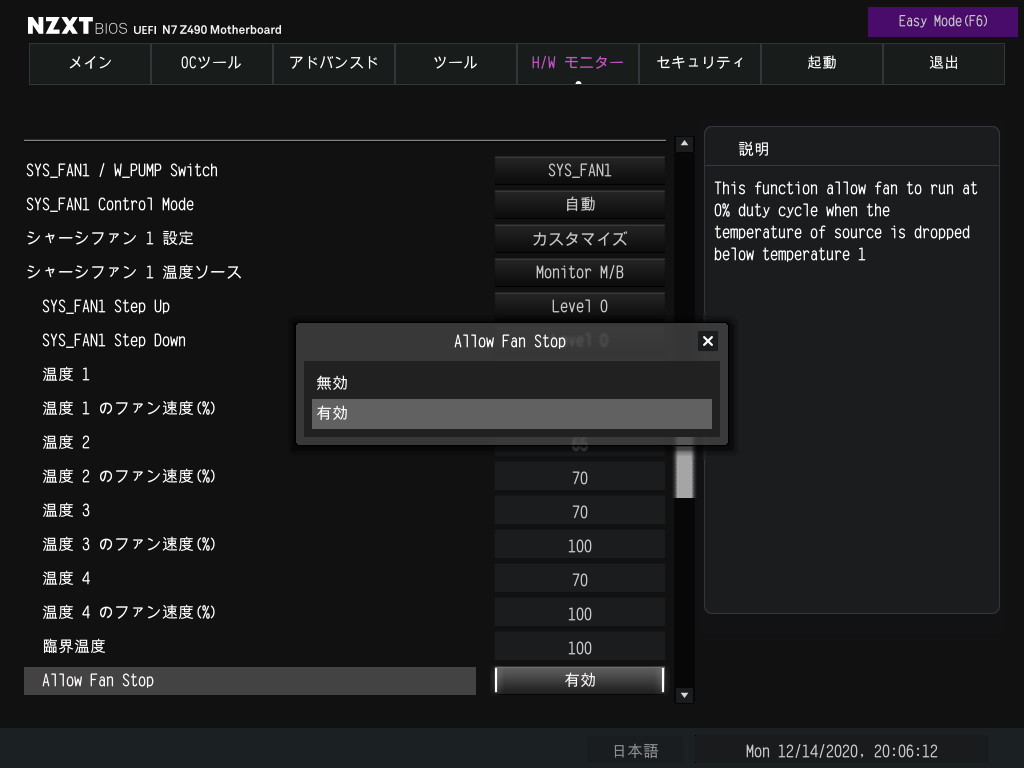Edit the 温度 4 value 70
The height and width of the screenshot is (768, 1024).
(x=580, y=579)
